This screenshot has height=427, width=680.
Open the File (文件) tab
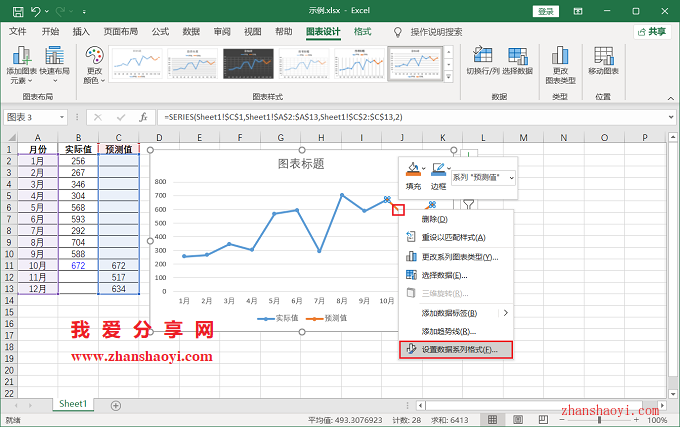click(18, 32)
